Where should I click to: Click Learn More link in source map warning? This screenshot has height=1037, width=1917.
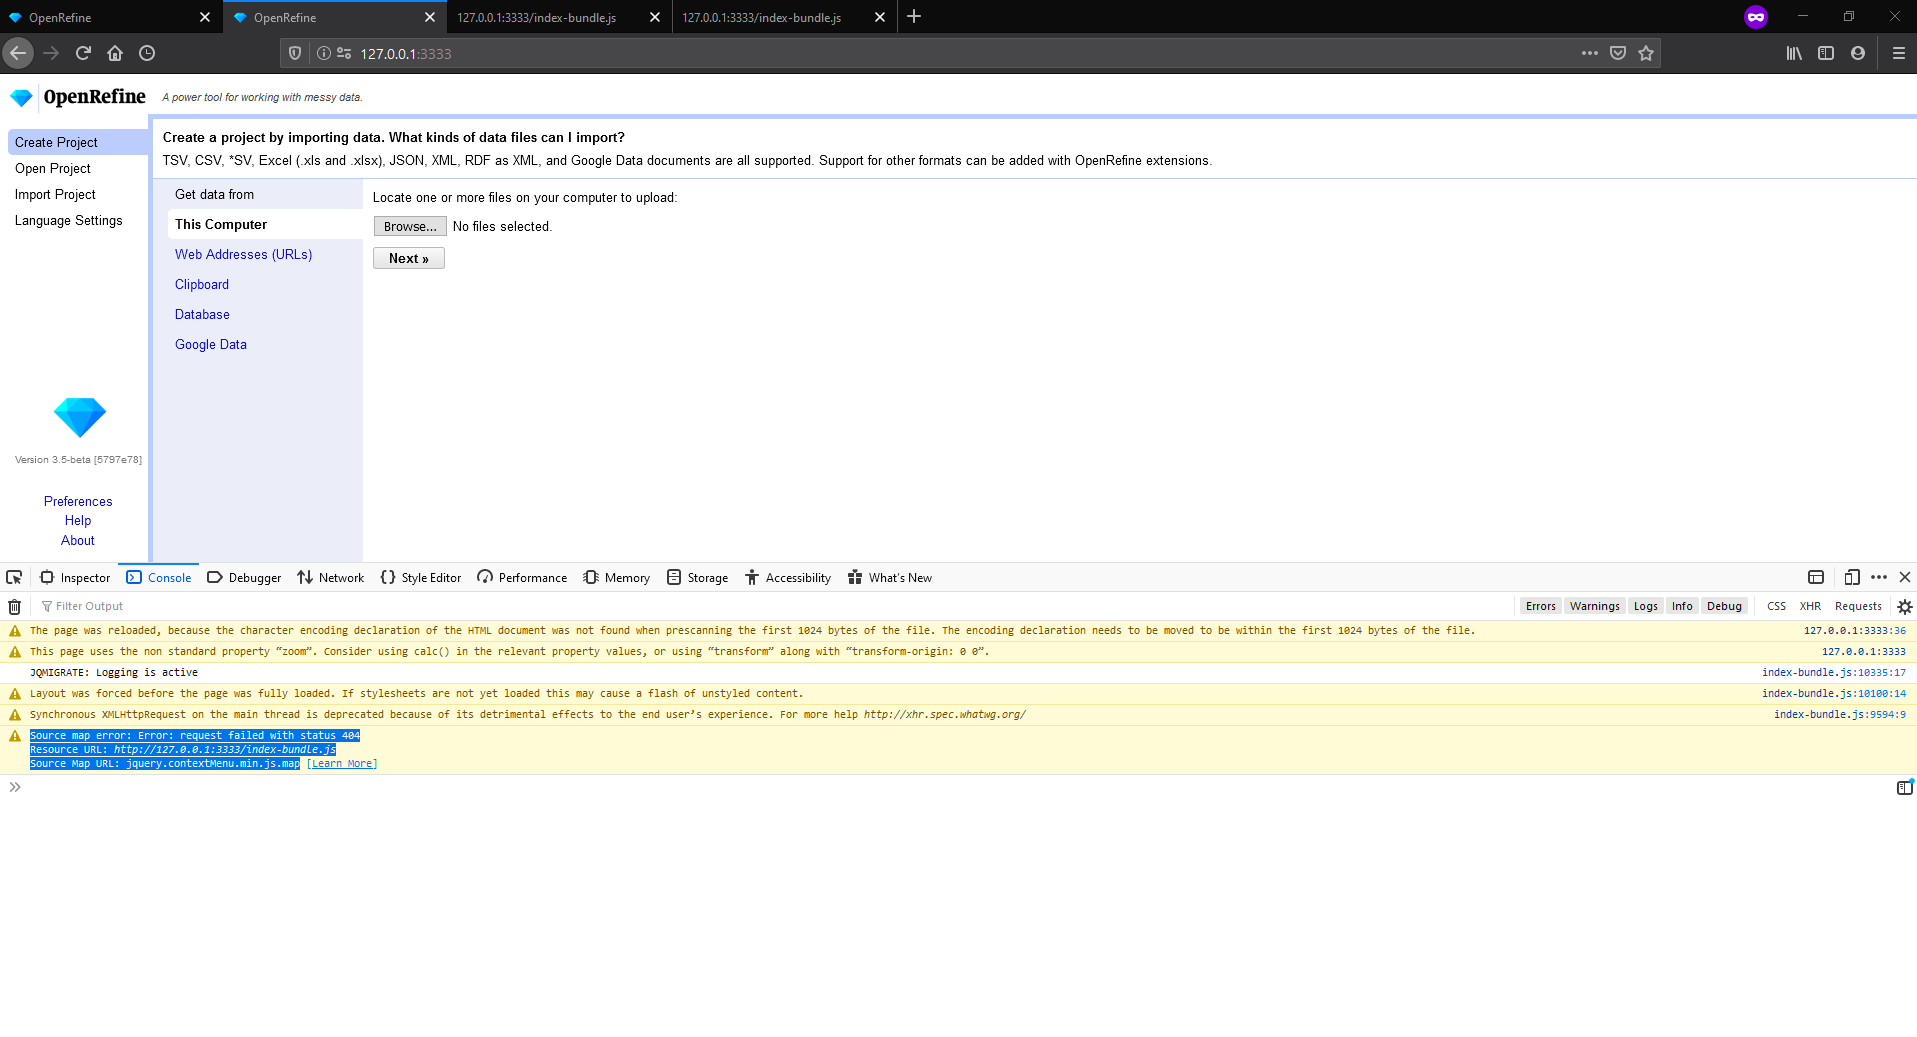pyautogui.click(x=342, y=763)
